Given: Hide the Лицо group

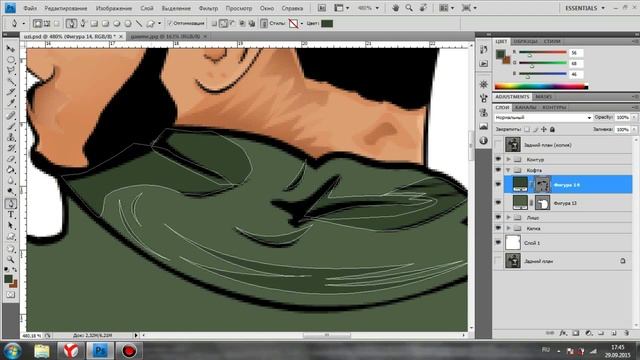Looking at the screenshot, I should 498,218.
